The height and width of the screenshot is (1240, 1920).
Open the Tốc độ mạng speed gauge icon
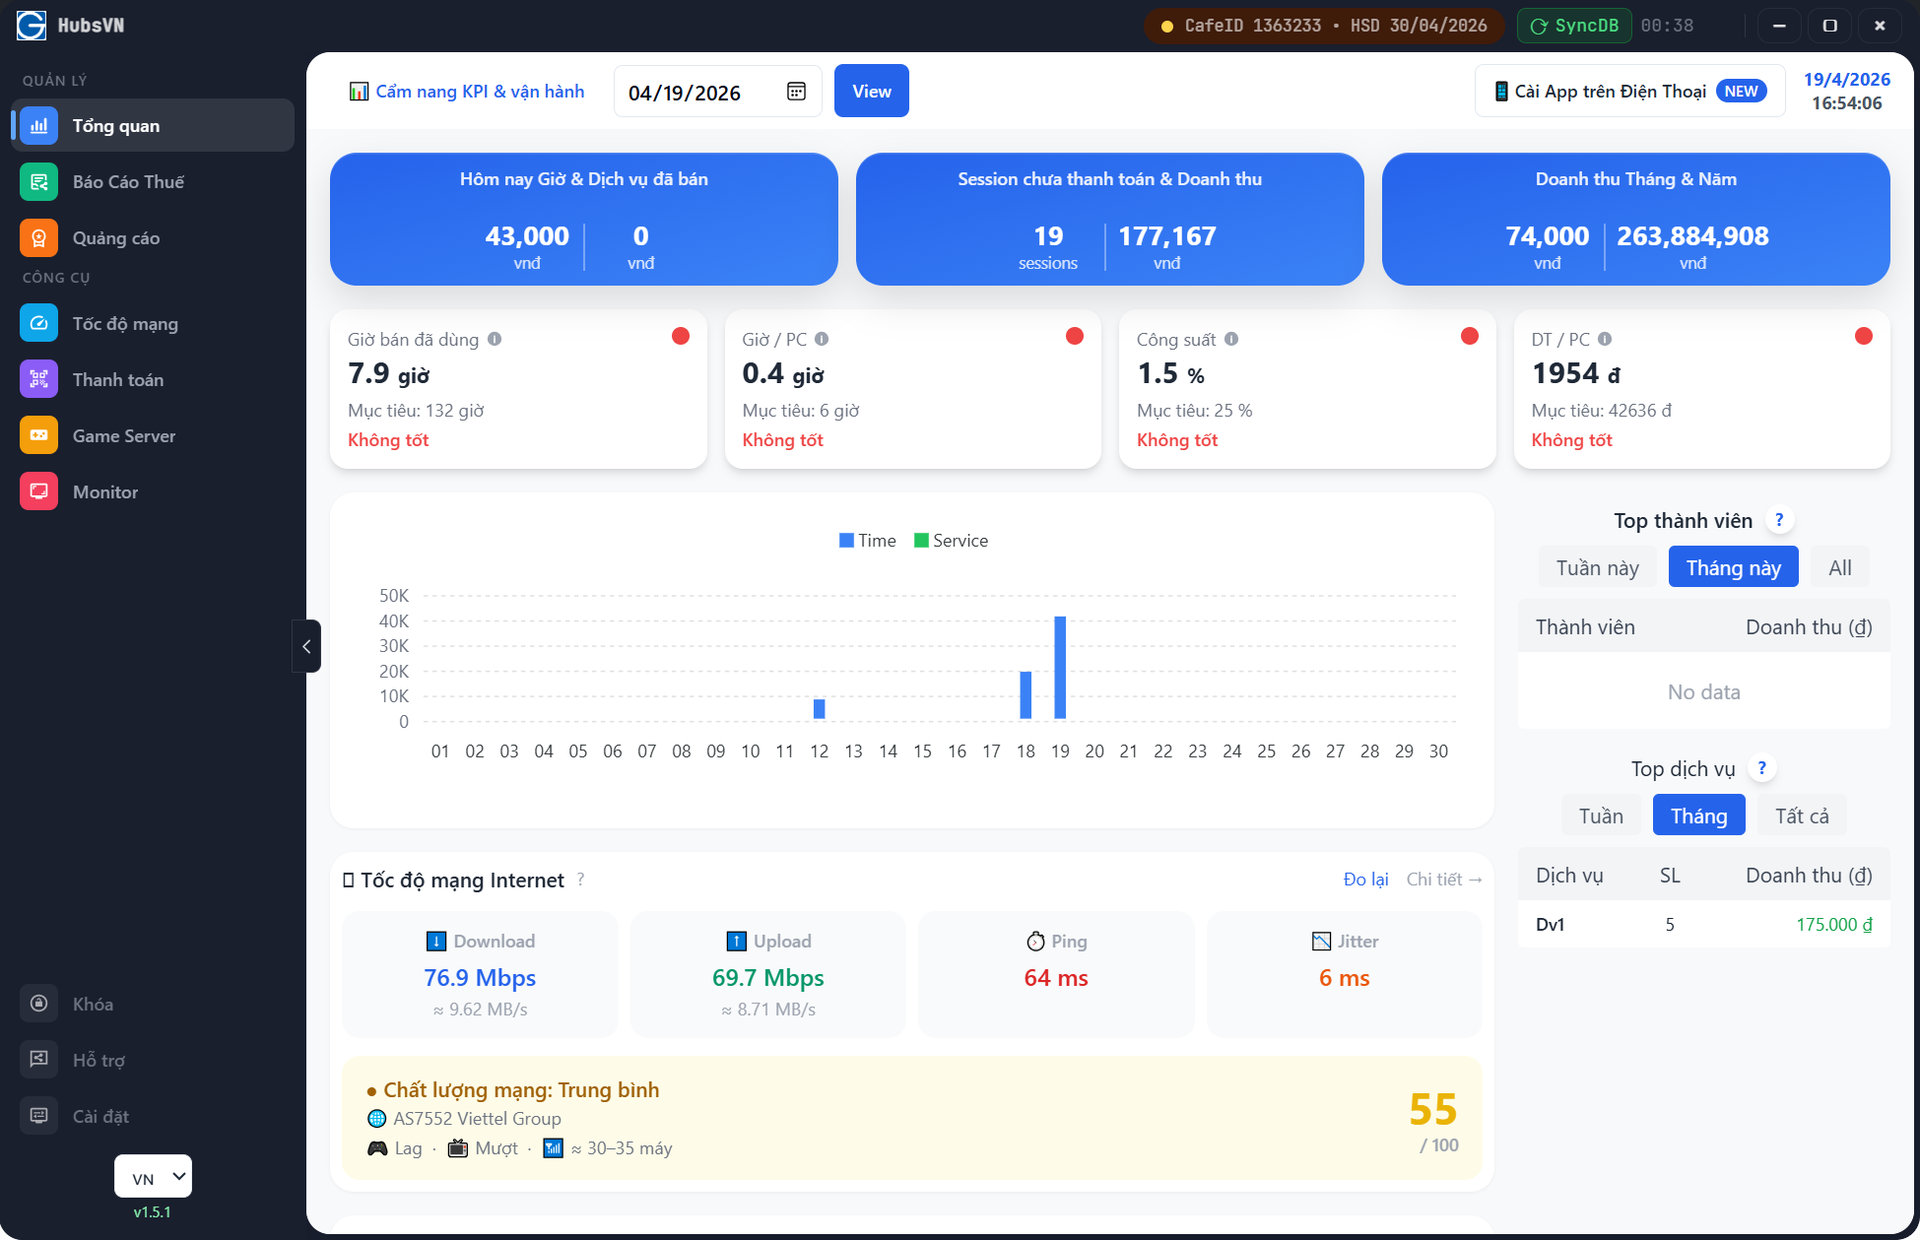click(x=39, y=324)
